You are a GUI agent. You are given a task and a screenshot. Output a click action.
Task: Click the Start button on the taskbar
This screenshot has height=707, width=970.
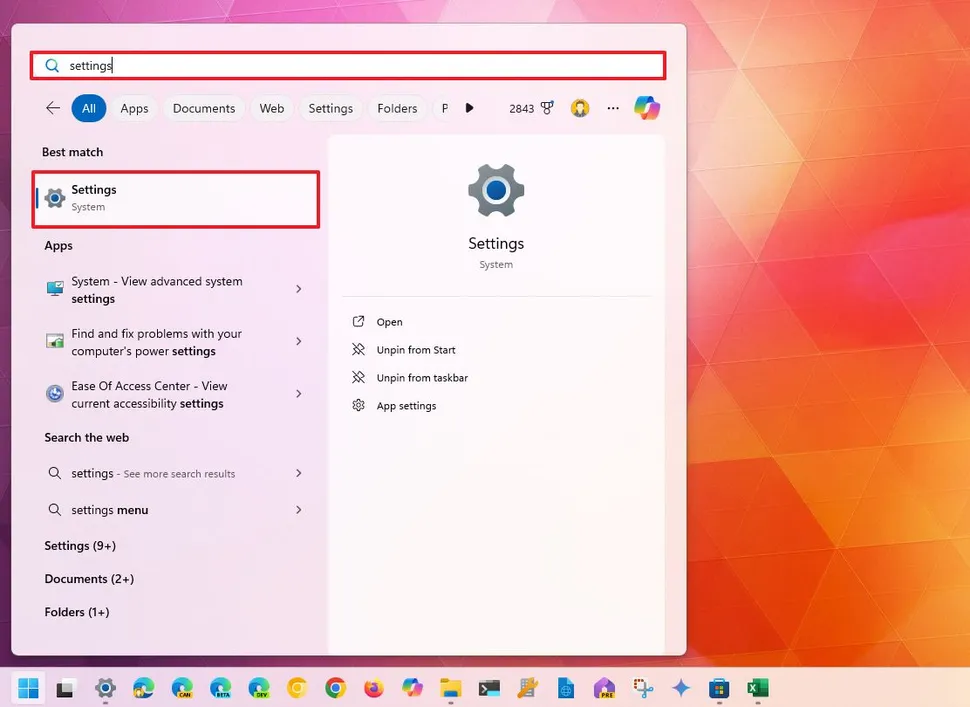pos(27,689)
